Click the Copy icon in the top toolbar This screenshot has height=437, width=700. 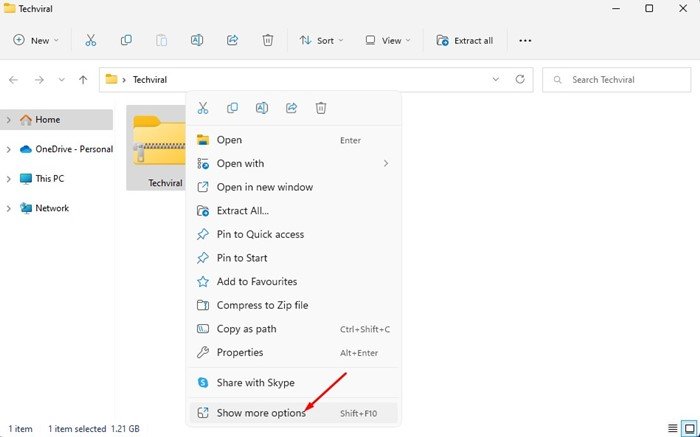(126, 40)
